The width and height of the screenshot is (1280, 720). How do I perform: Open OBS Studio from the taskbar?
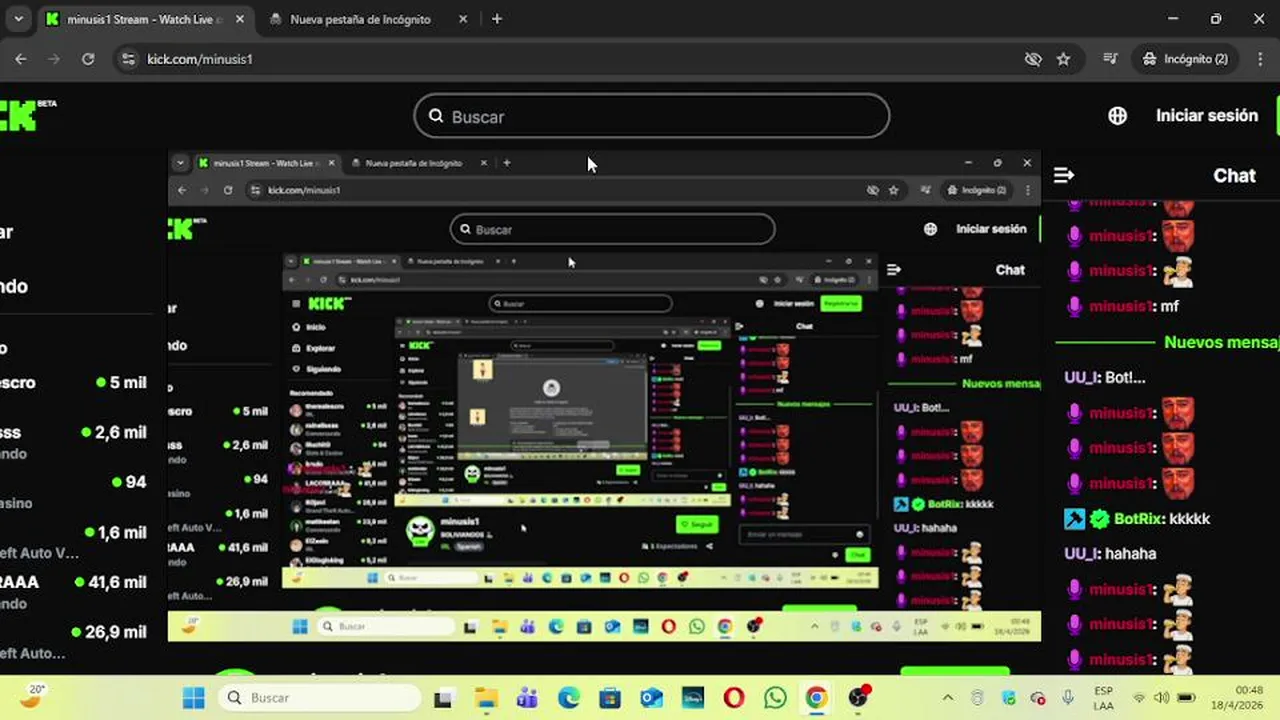859,697
